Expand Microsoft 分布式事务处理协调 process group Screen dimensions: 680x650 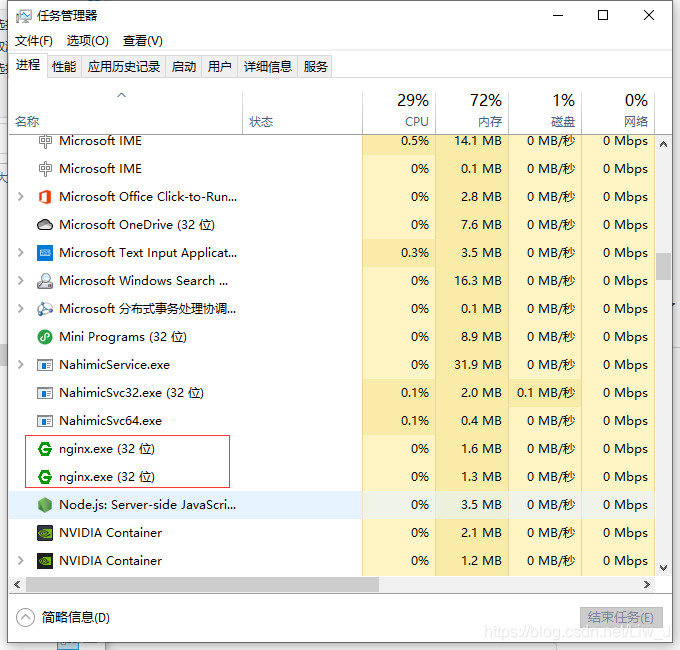[x=20, y=309]
